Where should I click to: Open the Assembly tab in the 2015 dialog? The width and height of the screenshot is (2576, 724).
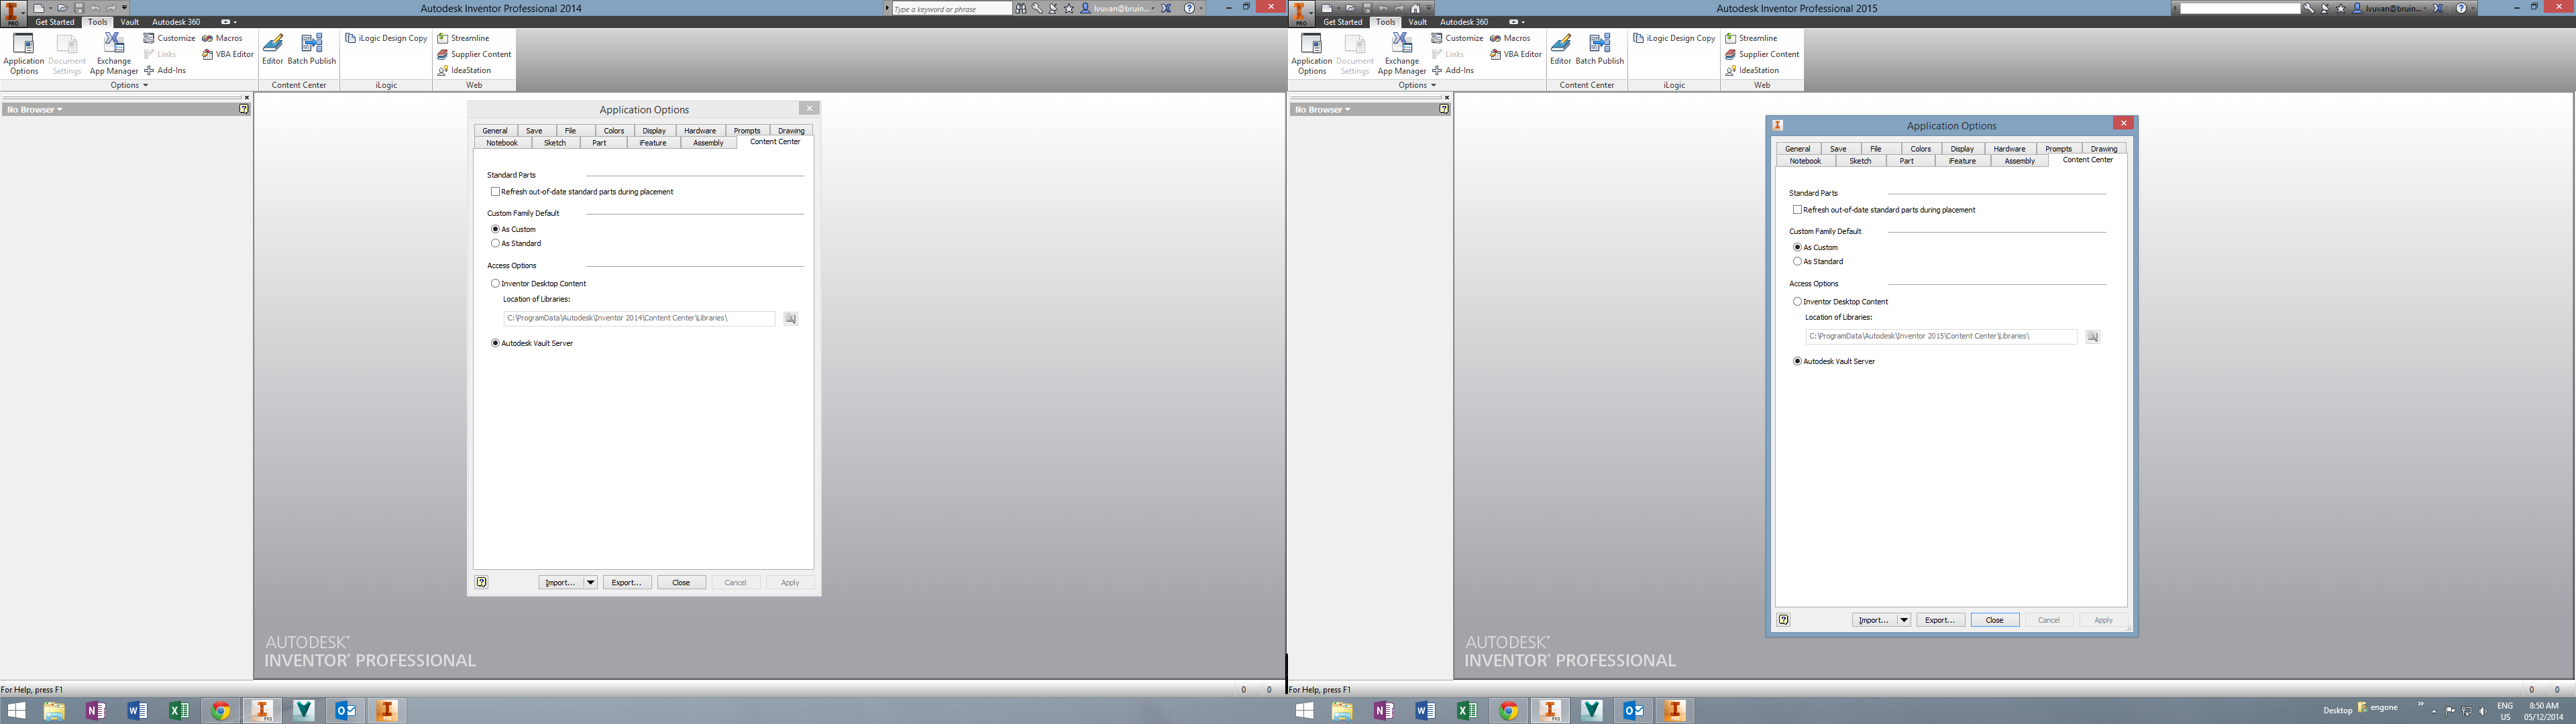pos(2019,161)
